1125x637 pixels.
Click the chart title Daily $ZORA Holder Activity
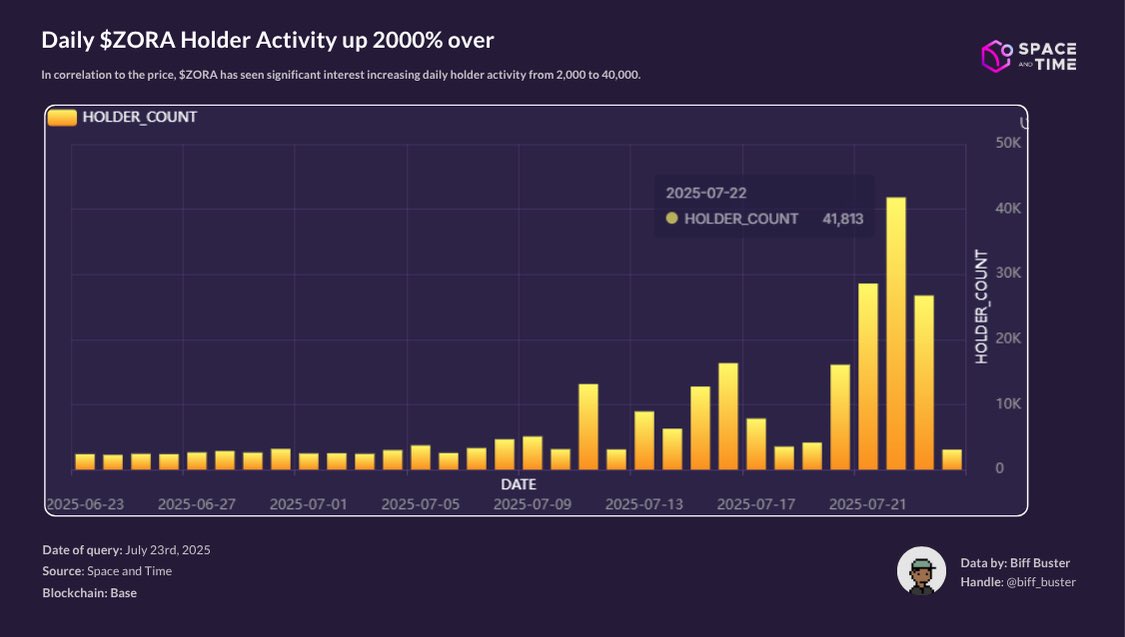[x=268, y=40]
